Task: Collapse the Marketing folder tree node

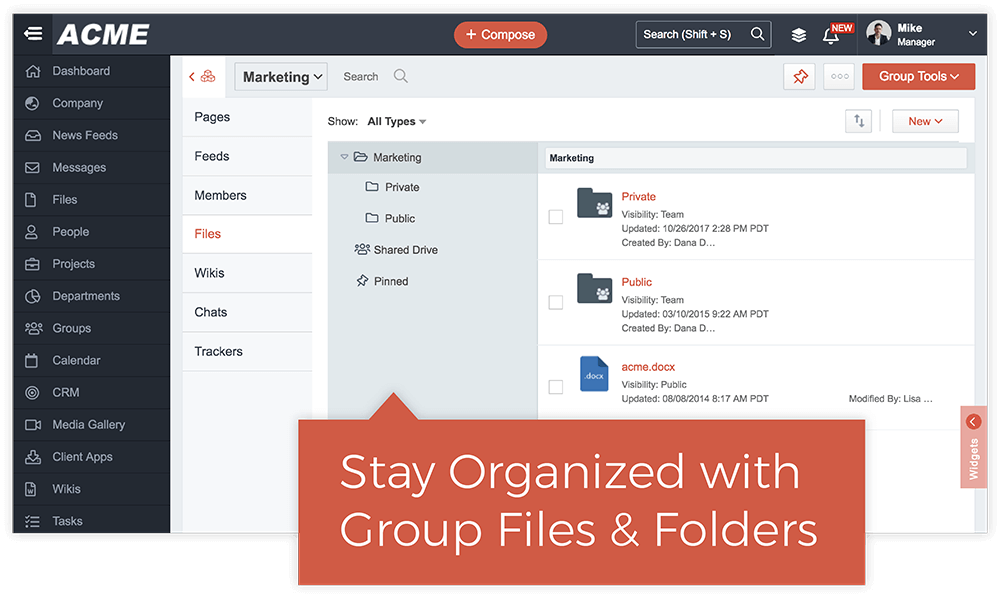Action: click(x=345, y=157)
